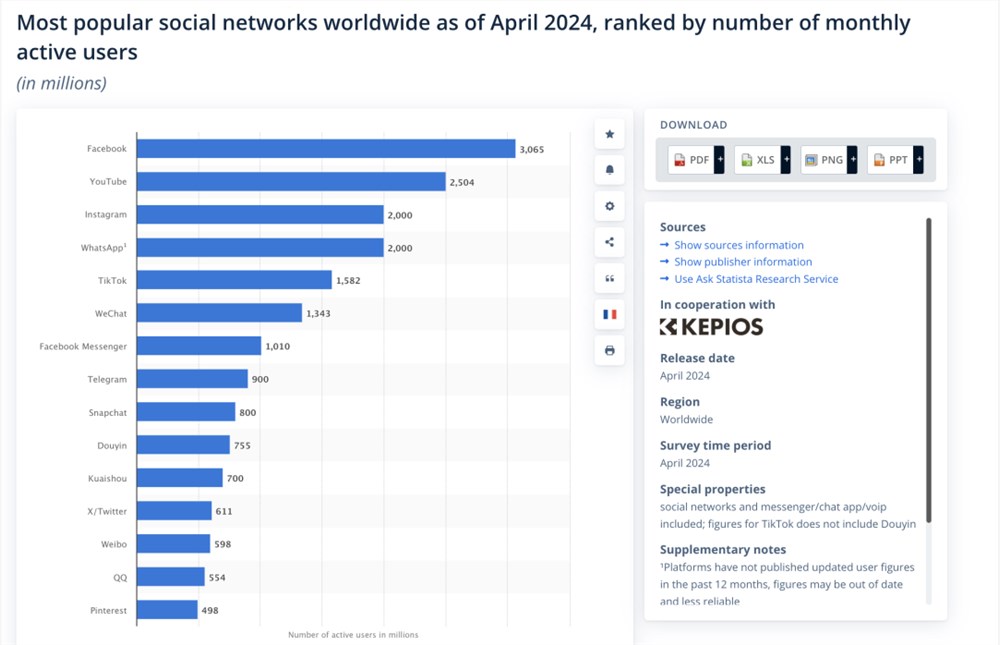Click Use Ask Statista Research Service
1000x645 pixels.
(756, 279)
